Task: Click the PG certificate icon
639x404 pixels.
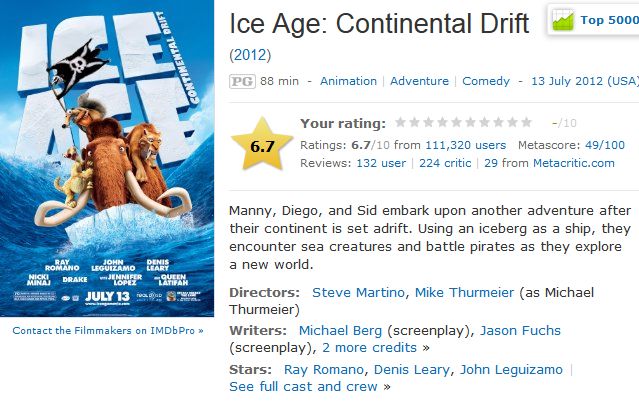Action: 240,81
